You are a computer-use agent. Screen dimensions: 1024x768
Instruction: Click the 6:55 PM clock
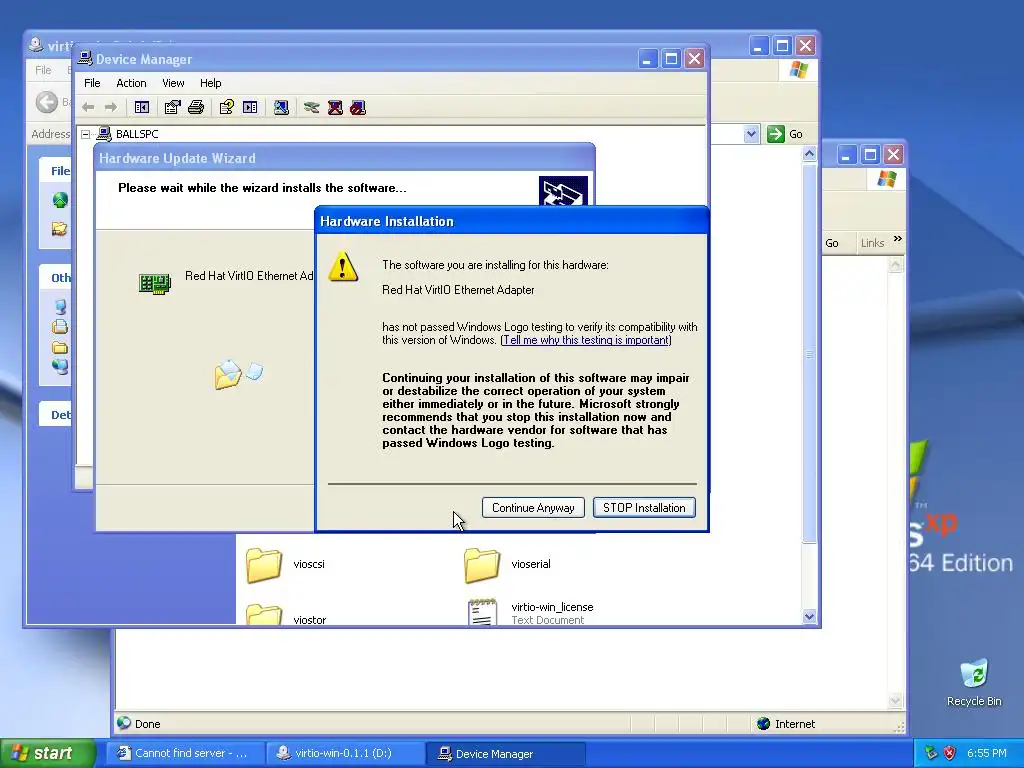pyautogui.click(x=987, y=753)
